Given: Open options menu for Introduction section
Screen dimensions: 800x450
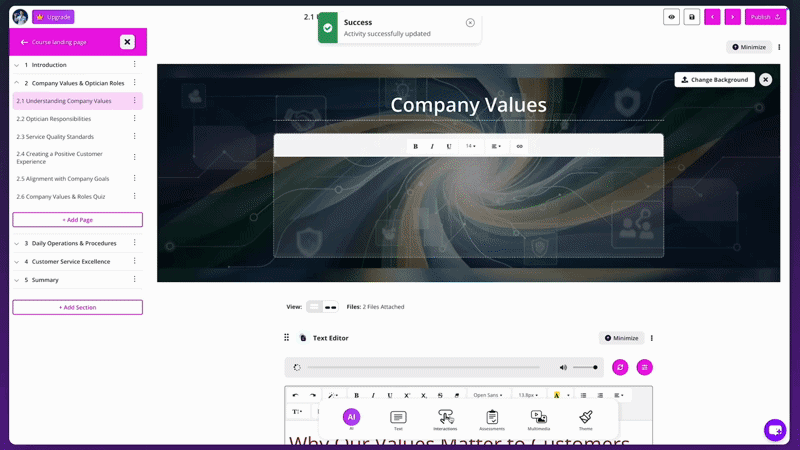Looking at the screenshot, I should (135, 64).
